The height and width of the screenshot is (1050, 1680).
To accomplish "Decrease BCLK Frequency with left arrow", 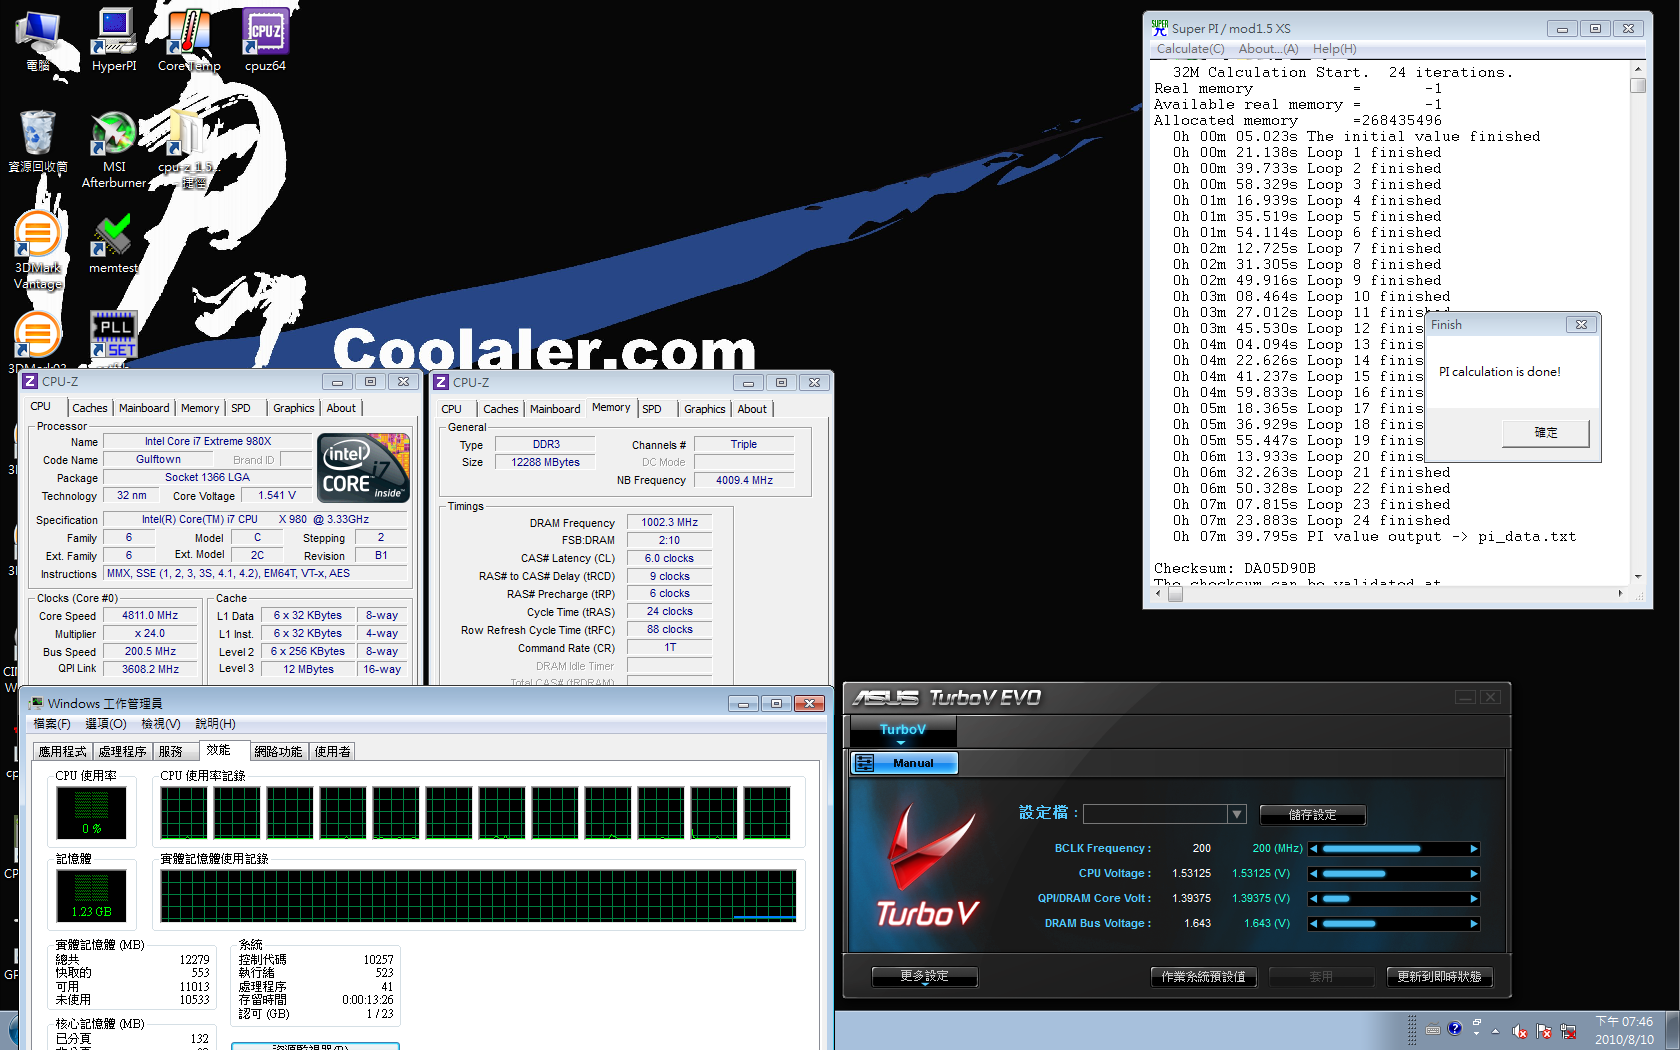I will 1314,849.
